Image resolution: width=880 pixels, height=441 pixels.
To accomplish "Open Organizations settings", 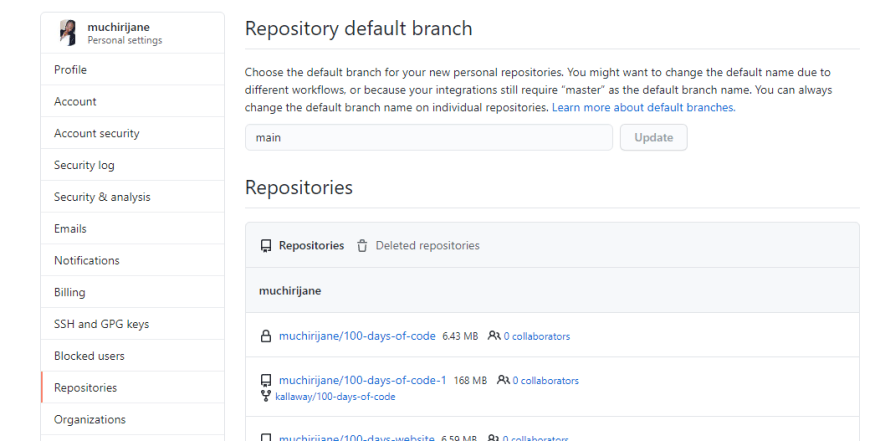I will pyautogui.click(x=132, y=420).
